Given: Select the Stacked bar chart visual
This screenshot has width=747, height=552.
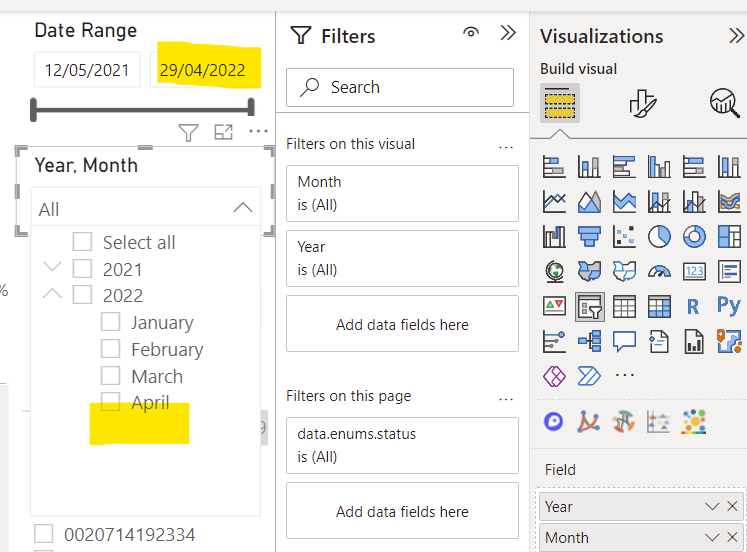Looking at the screenshot, I should click(x=554, y=167).
